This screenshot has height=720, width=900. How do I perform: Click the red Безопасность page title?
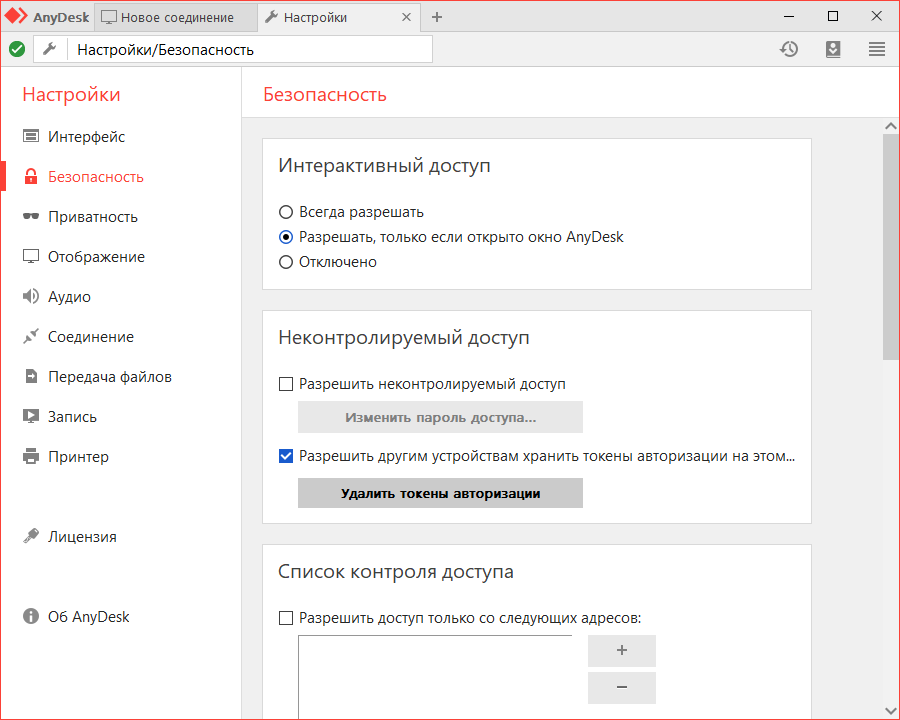[x=325, y=94]
